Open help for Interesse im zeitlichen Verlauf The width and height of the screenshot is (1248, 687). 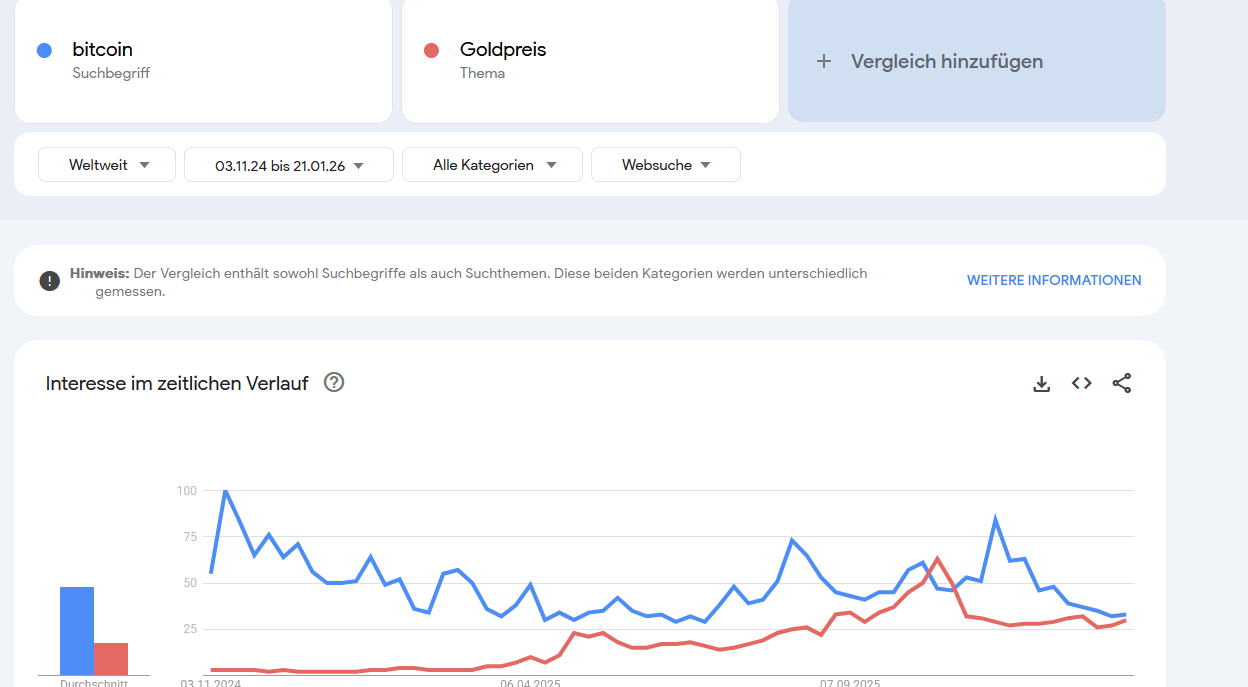pyautogui.click(x=334, y=382)
